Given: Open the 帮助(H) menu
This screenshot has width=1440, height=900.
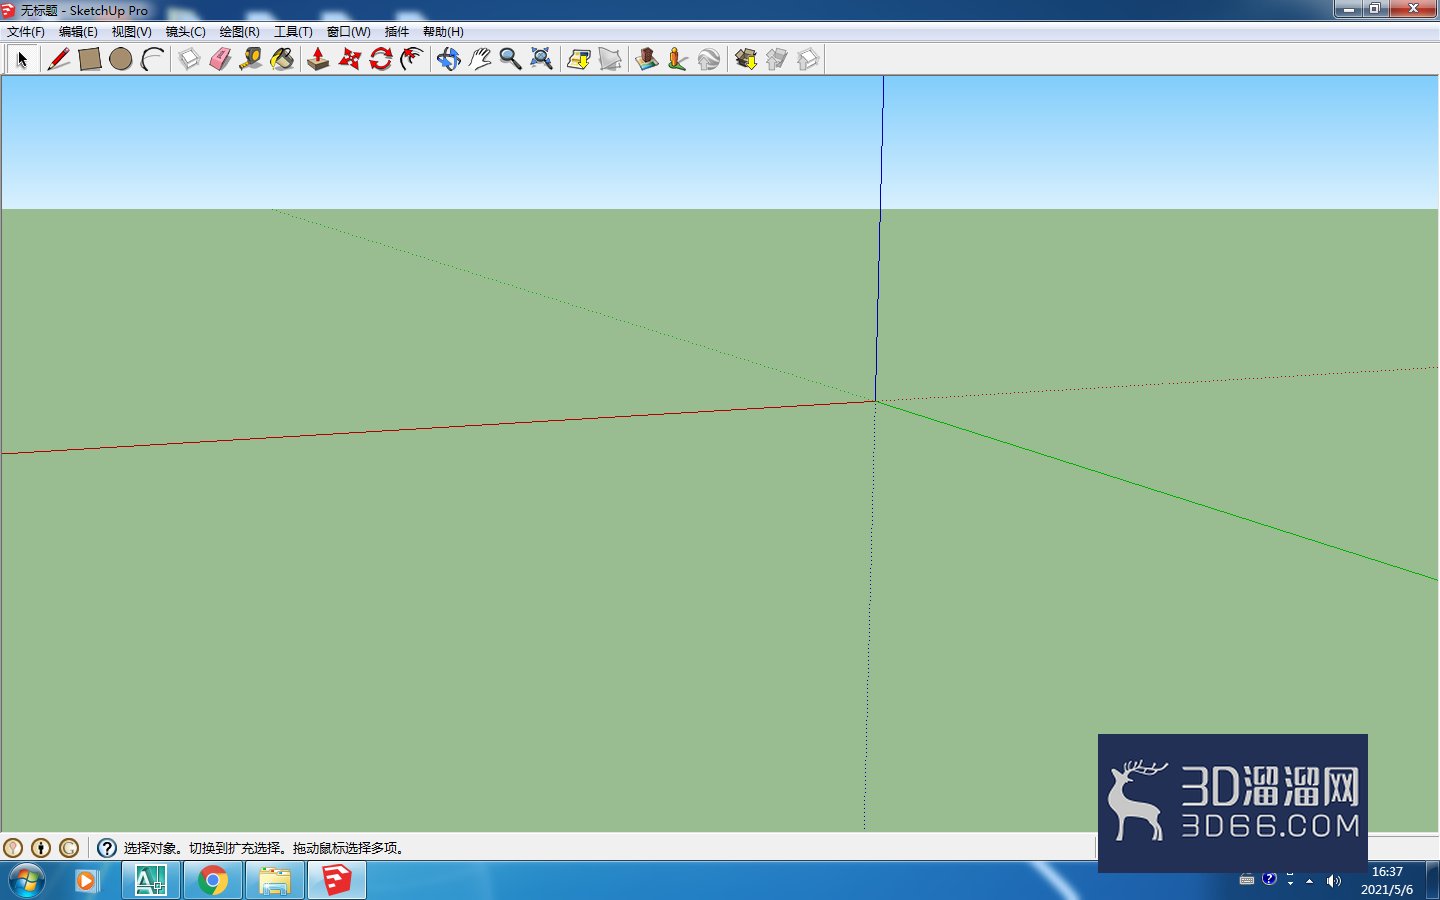Looking at the screenshot, I should (x=442, y=32).
